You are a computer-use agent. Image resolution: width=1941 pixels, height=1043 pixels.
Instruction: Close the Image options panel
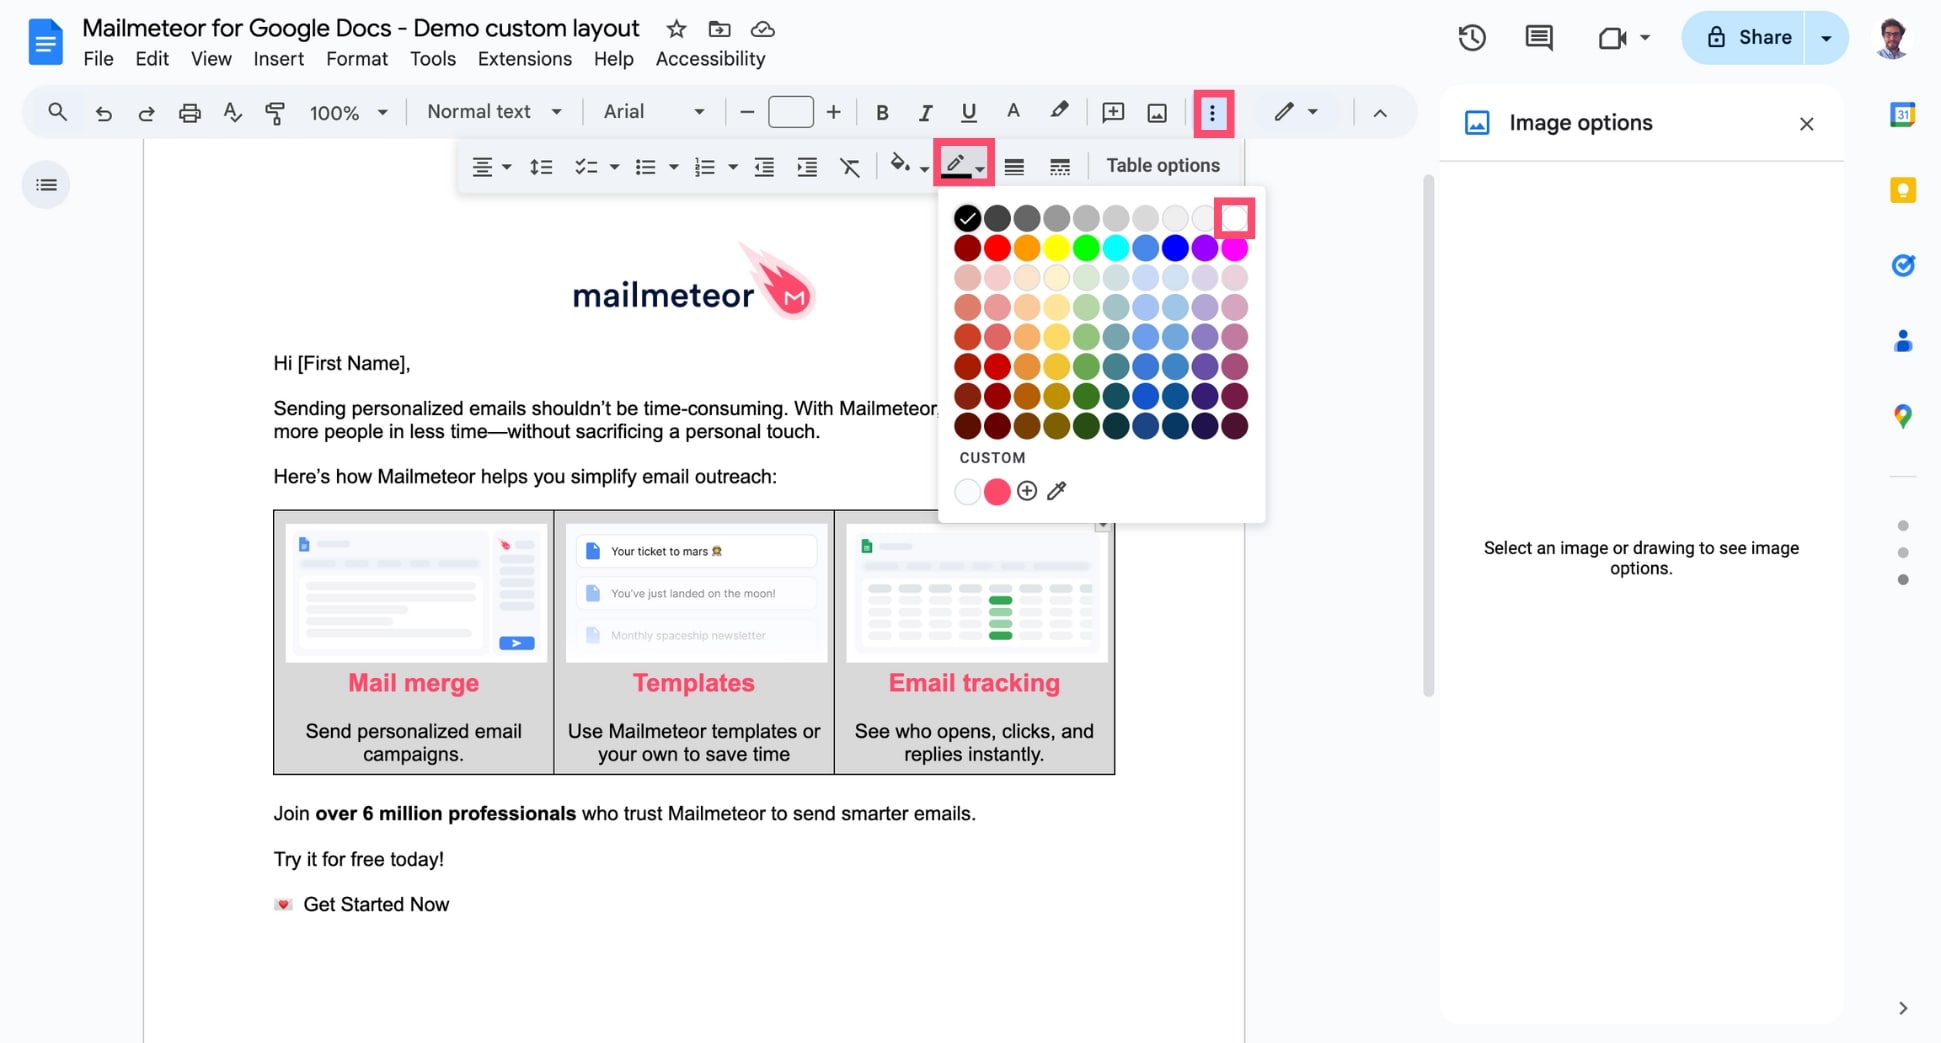(x=1806, y=124)
